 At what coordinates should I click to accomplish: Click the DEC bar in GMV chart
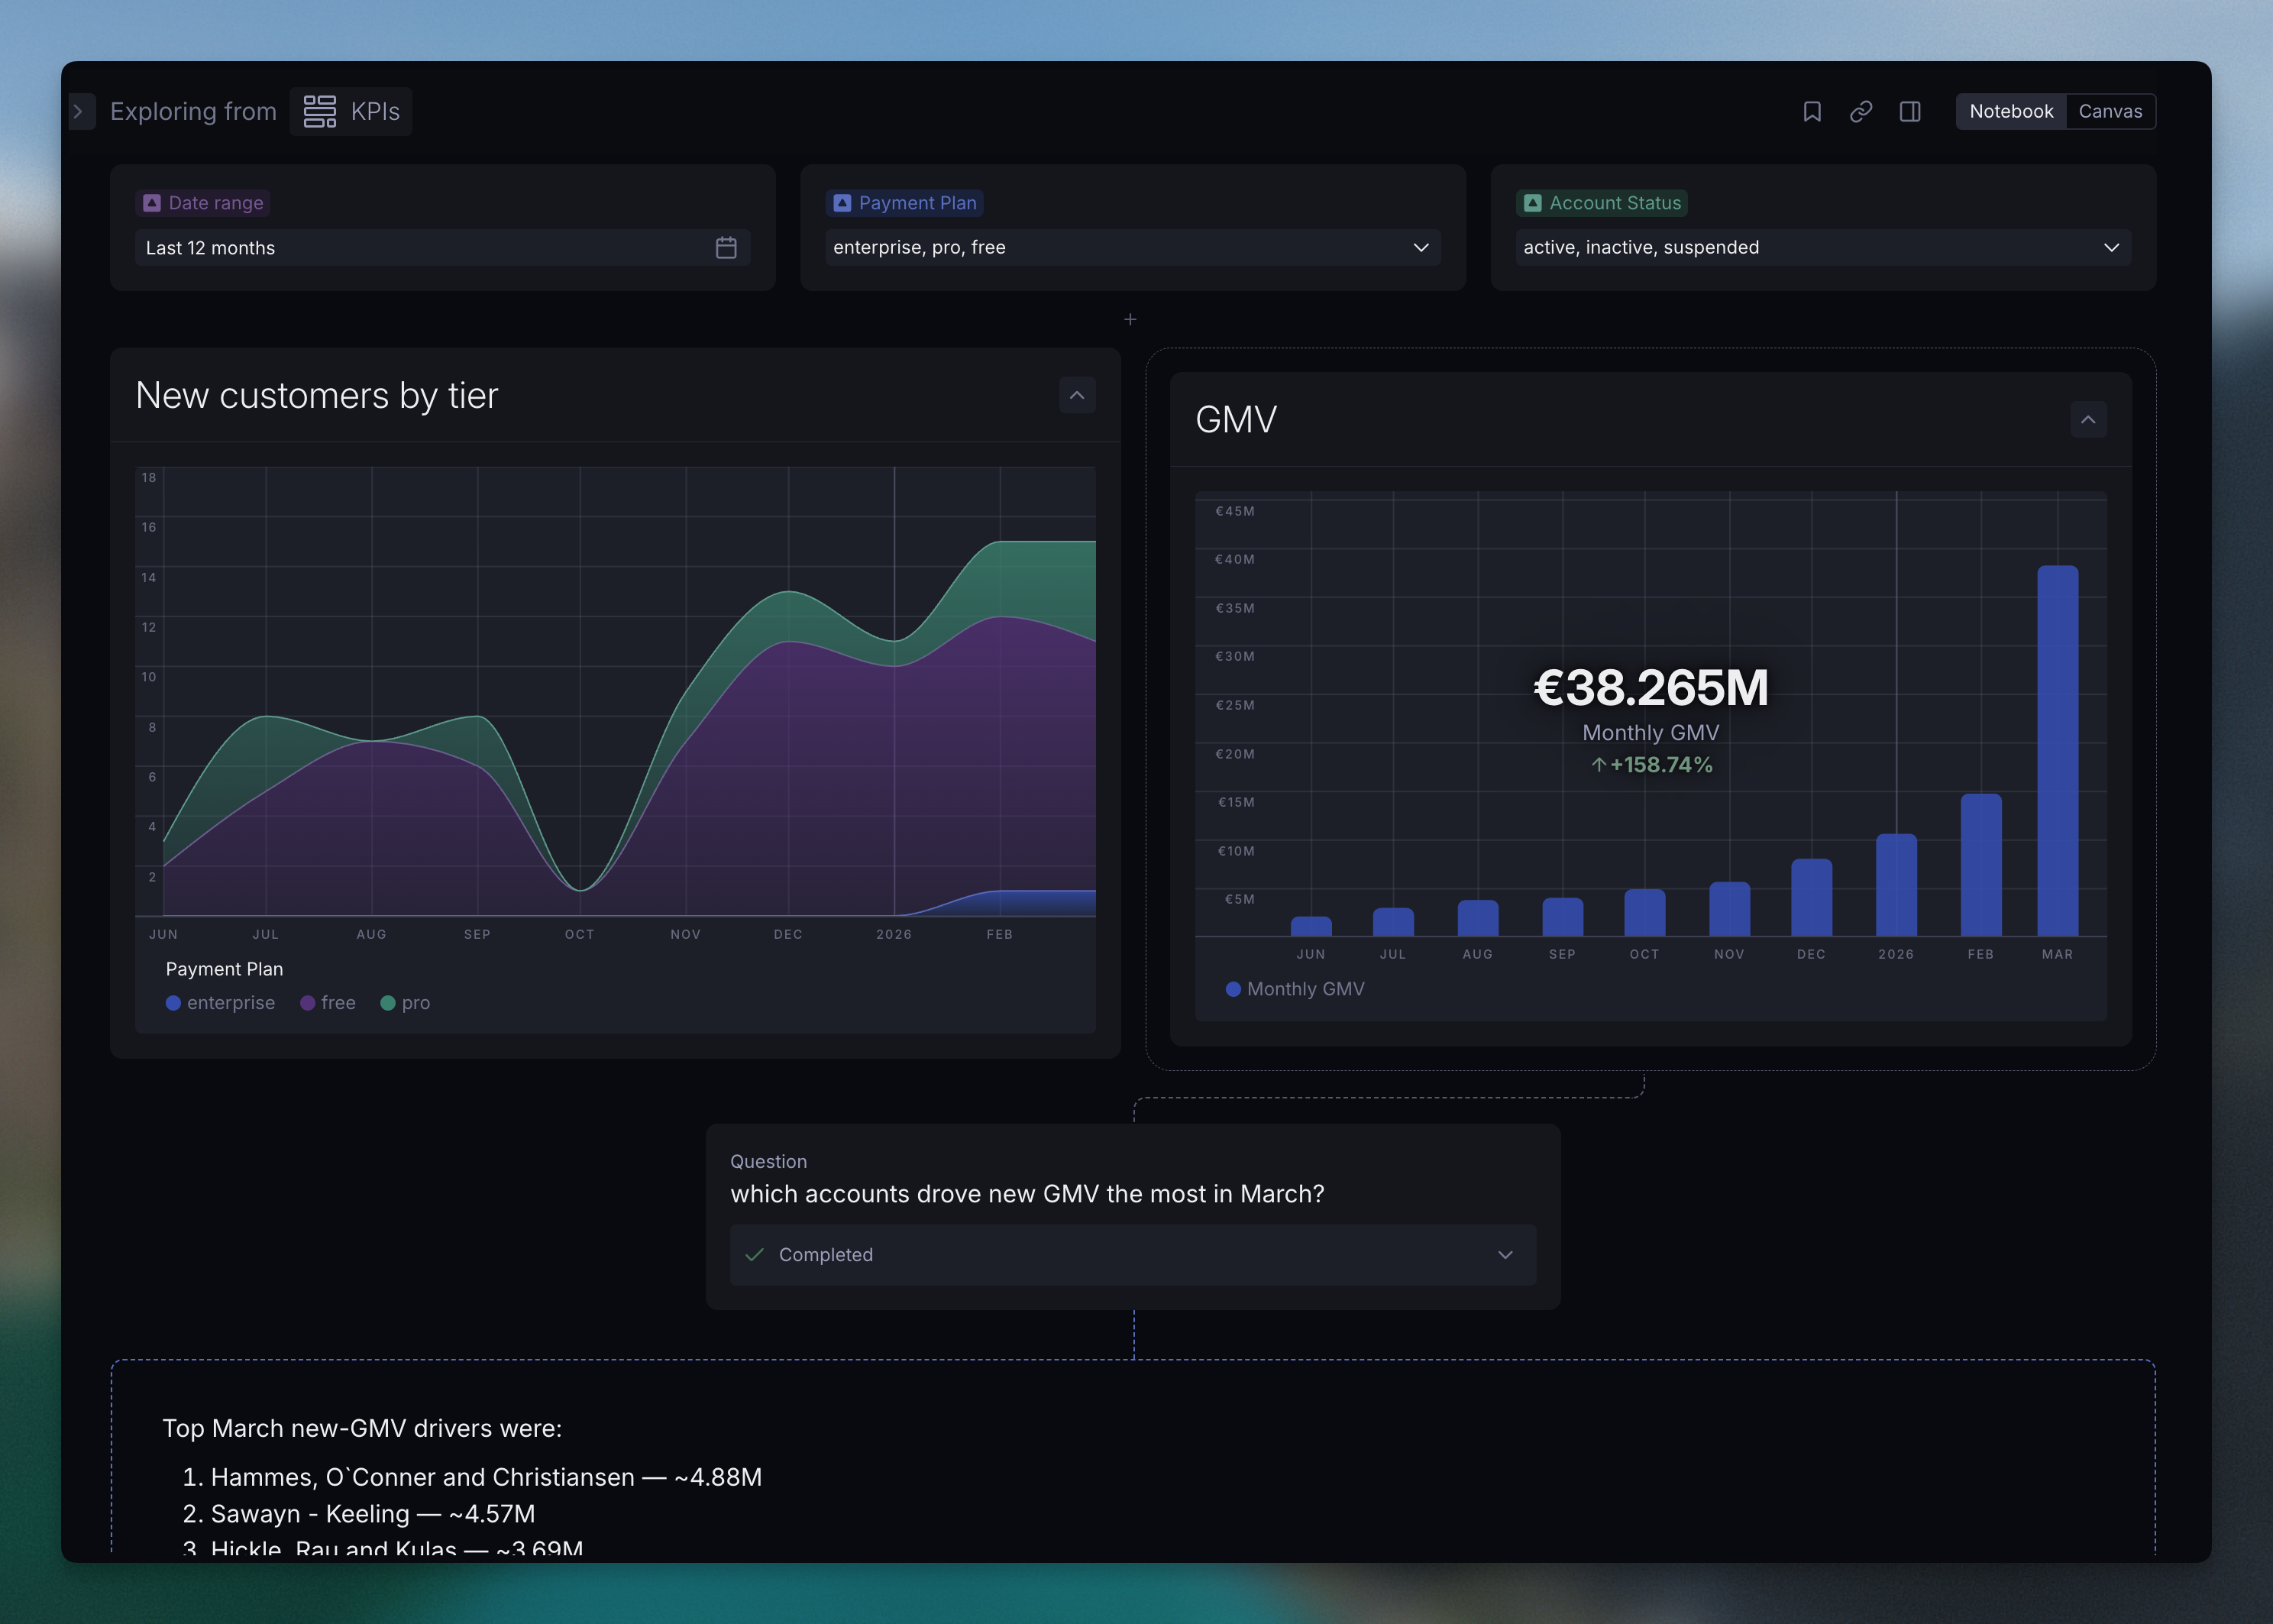(1811, 898)
